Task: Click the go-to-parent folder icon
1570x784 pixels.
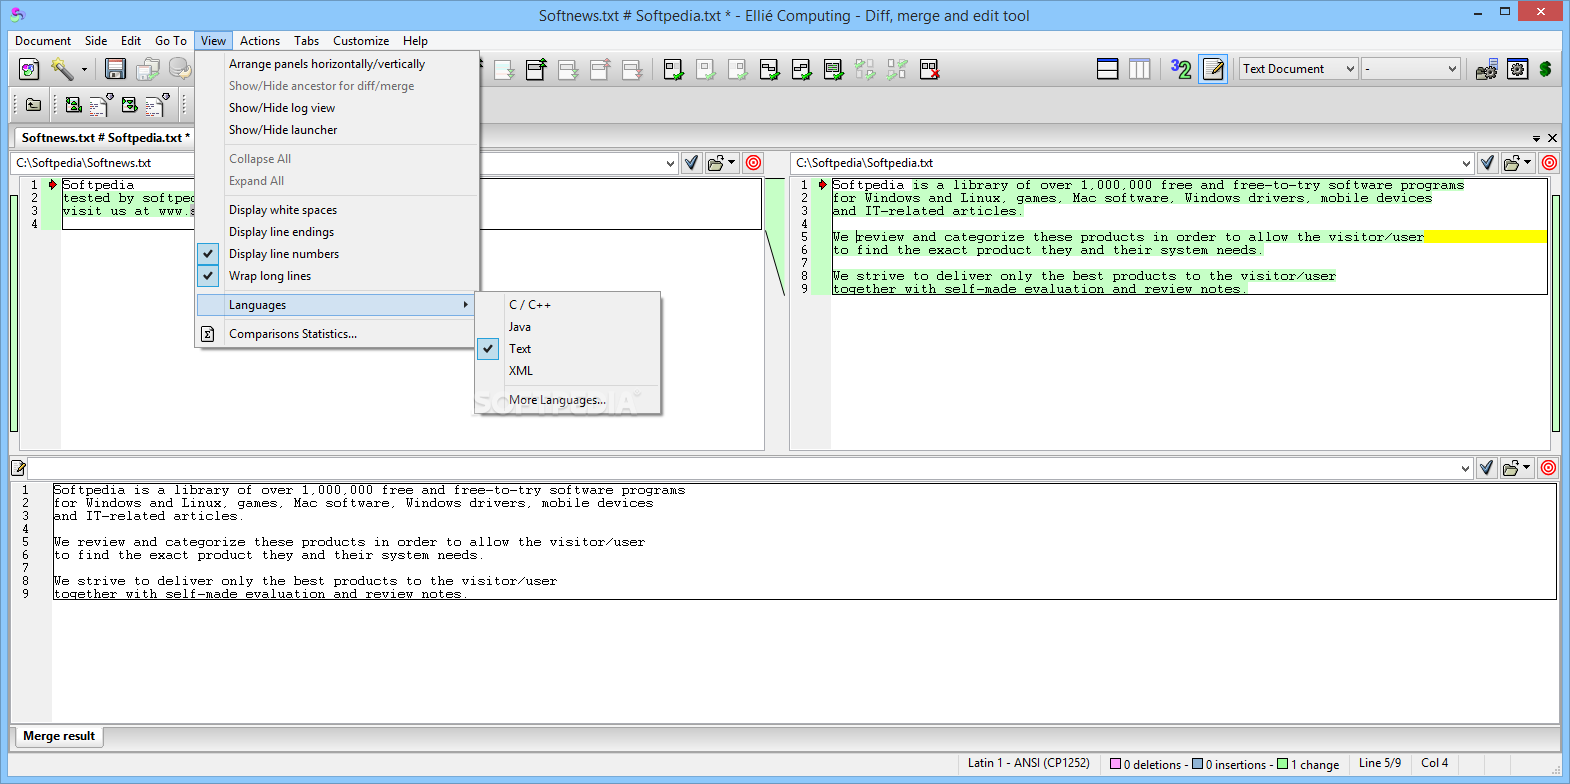Action: pyautogui.click(x=33, y=104)
